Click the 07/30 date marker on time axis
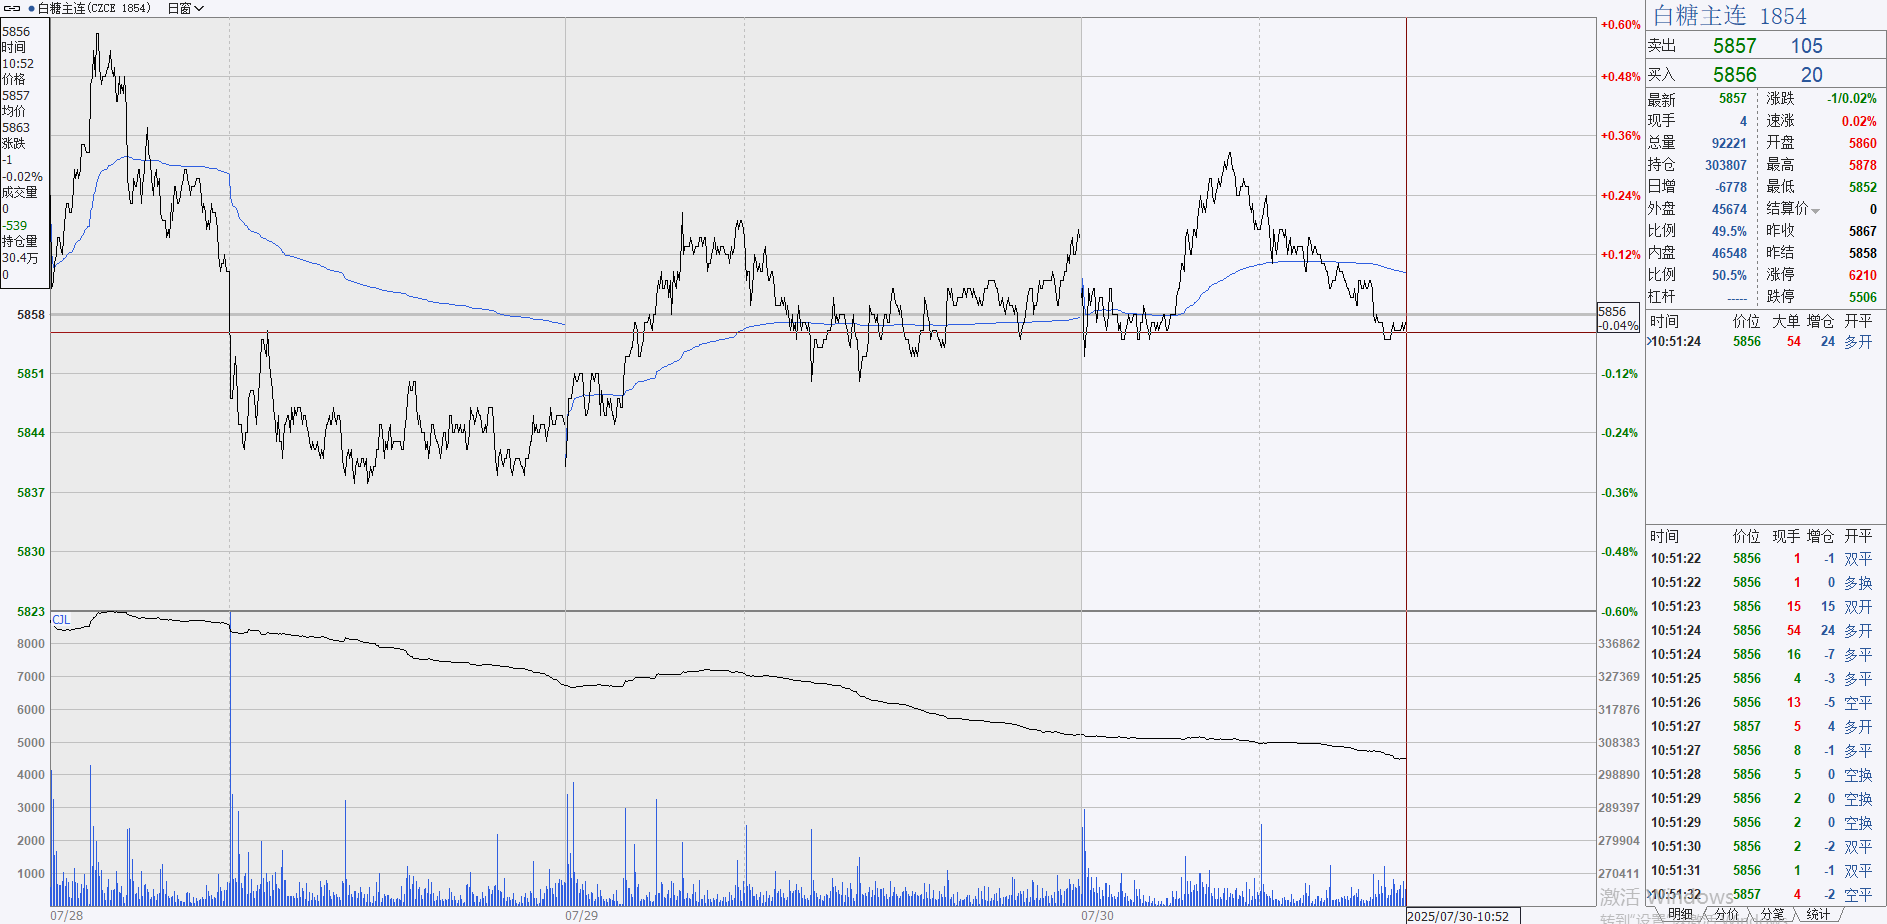 coord(1097,915)
